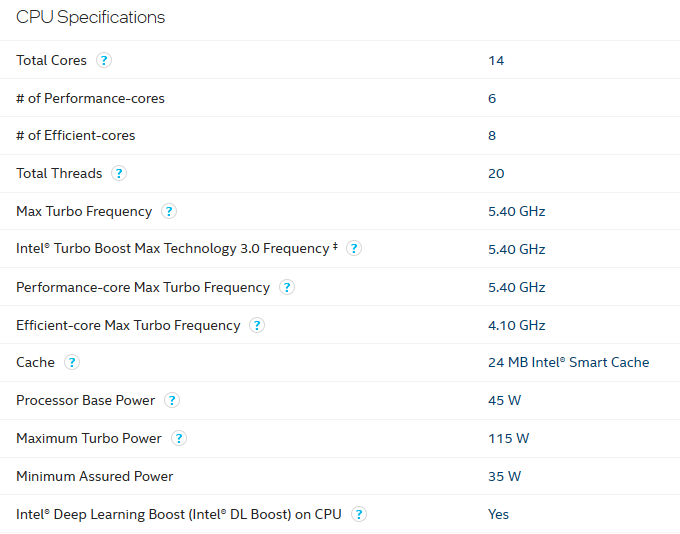
Task: Open help for Intel DL Boost on CPU
Action: click(359, 514)
